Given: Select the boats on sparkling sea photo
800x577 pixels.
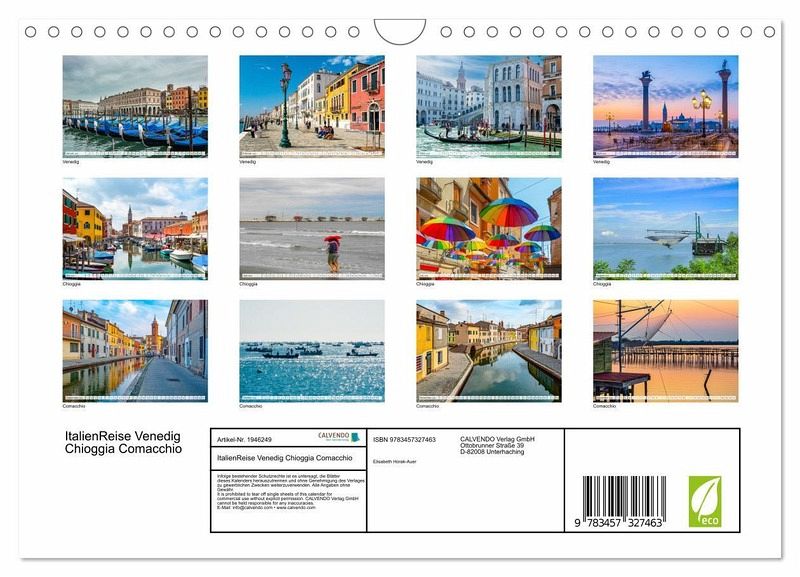Looking at the screenshot, I should pyautogui.click(x=311, y=350).
